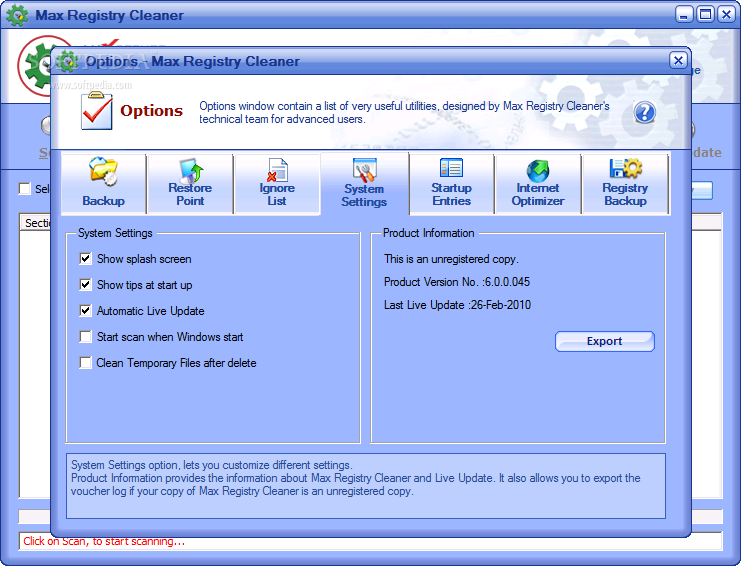741x566 pixels.
Task: Click the Product Version No. 6.0.0.045 text
Action: pos(457,282)
